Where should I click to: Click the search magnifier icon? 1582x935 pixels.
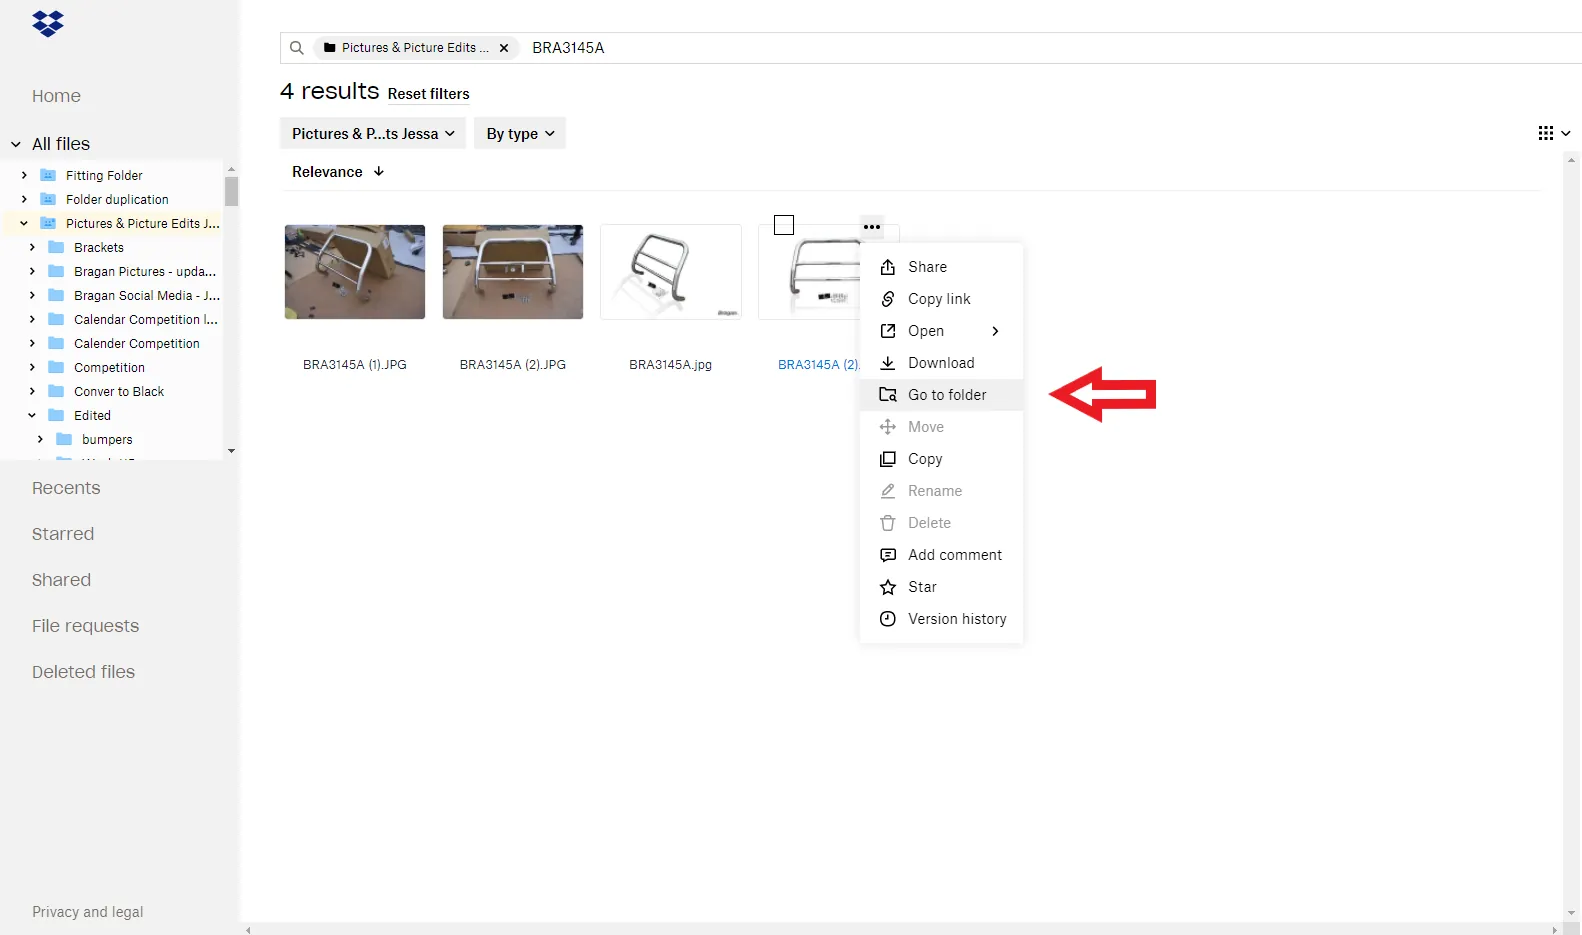297,48
